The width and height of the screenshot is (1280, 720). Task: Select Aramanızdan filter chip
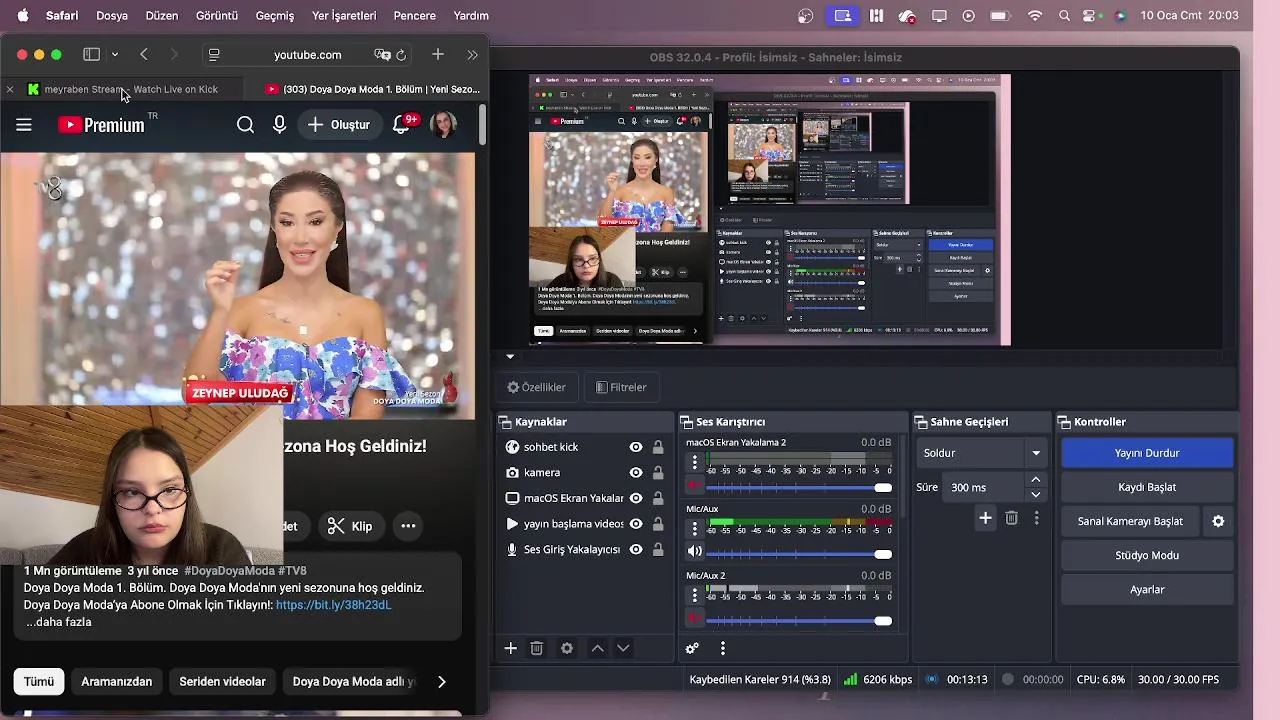pos(117,682)
